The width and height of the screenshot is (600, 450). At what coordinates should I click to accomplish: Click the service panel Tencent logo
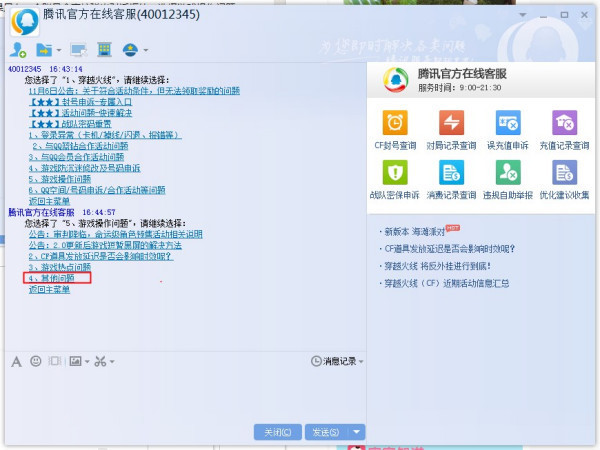pyautogui.click(x=396, y=80)
